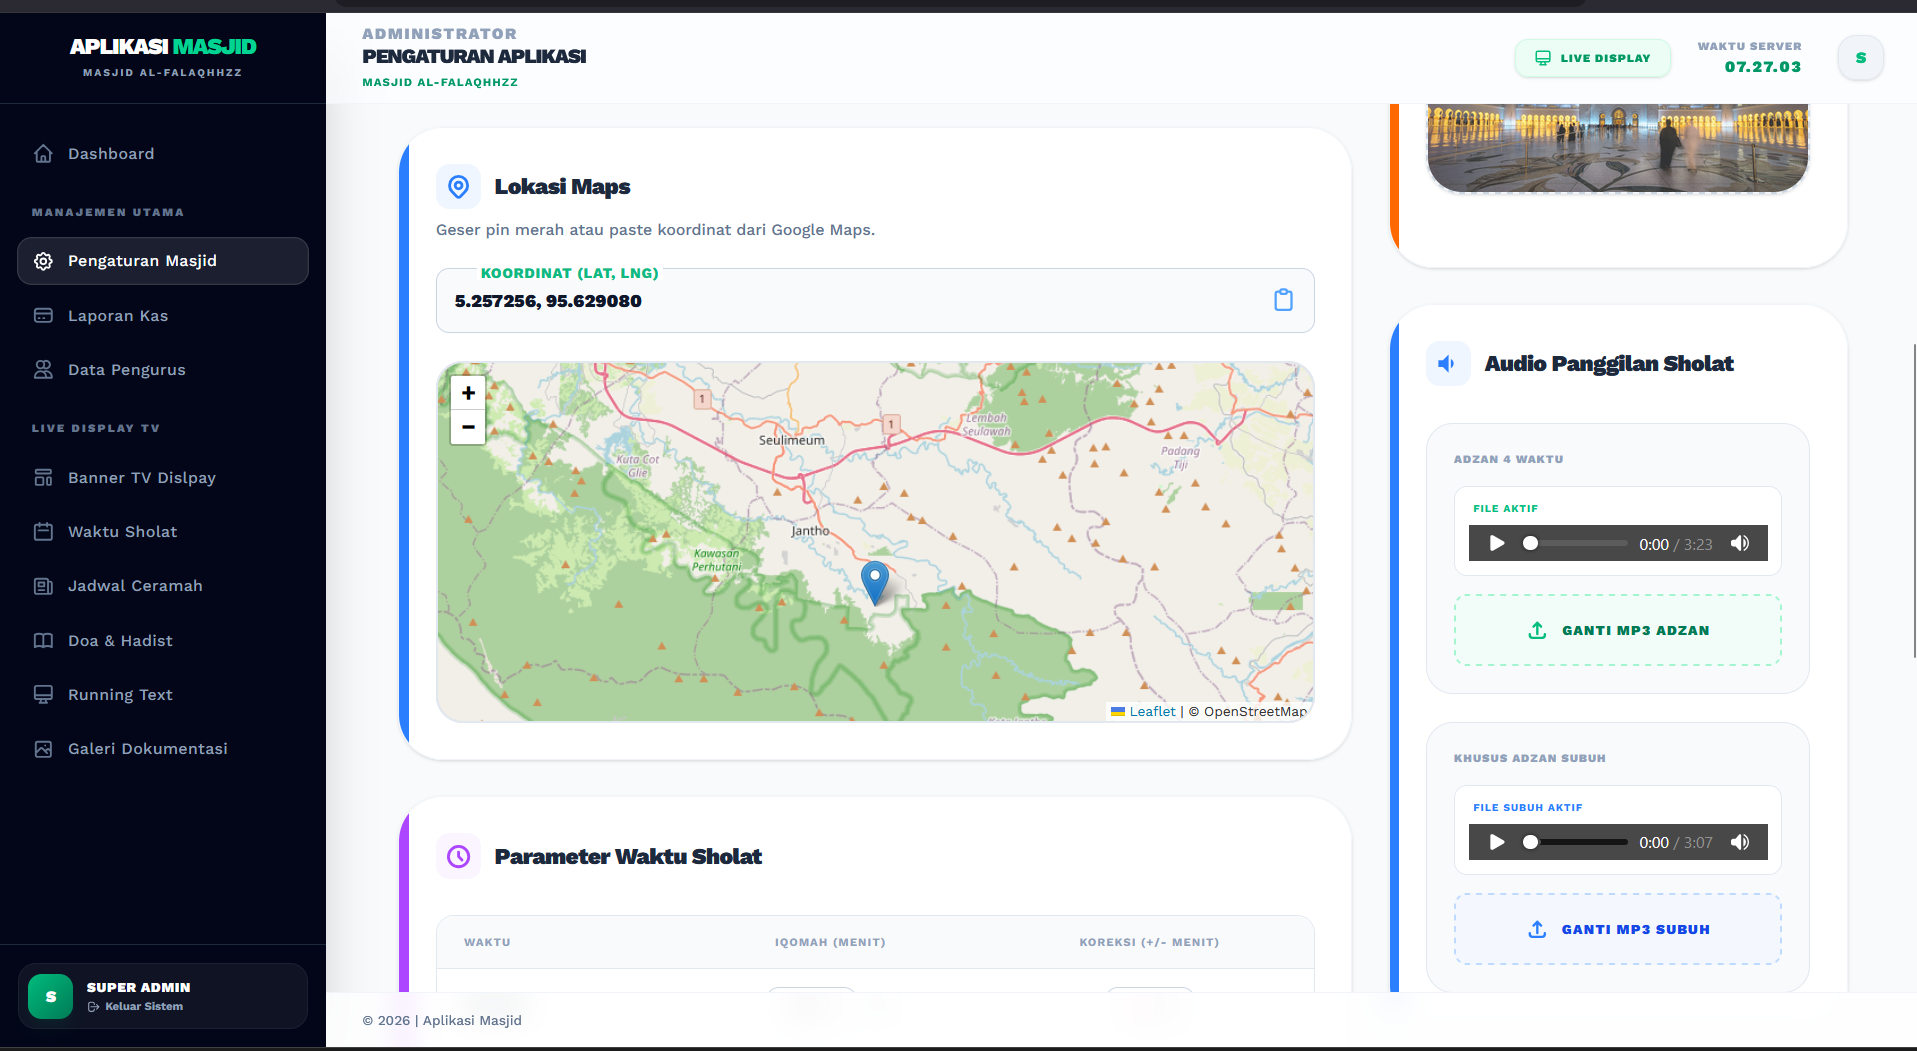Image resolution: width=1917 pixels, height=1051 pixels.
Task: Go to Laporan Kas
Action: click(x=163, y=316)
